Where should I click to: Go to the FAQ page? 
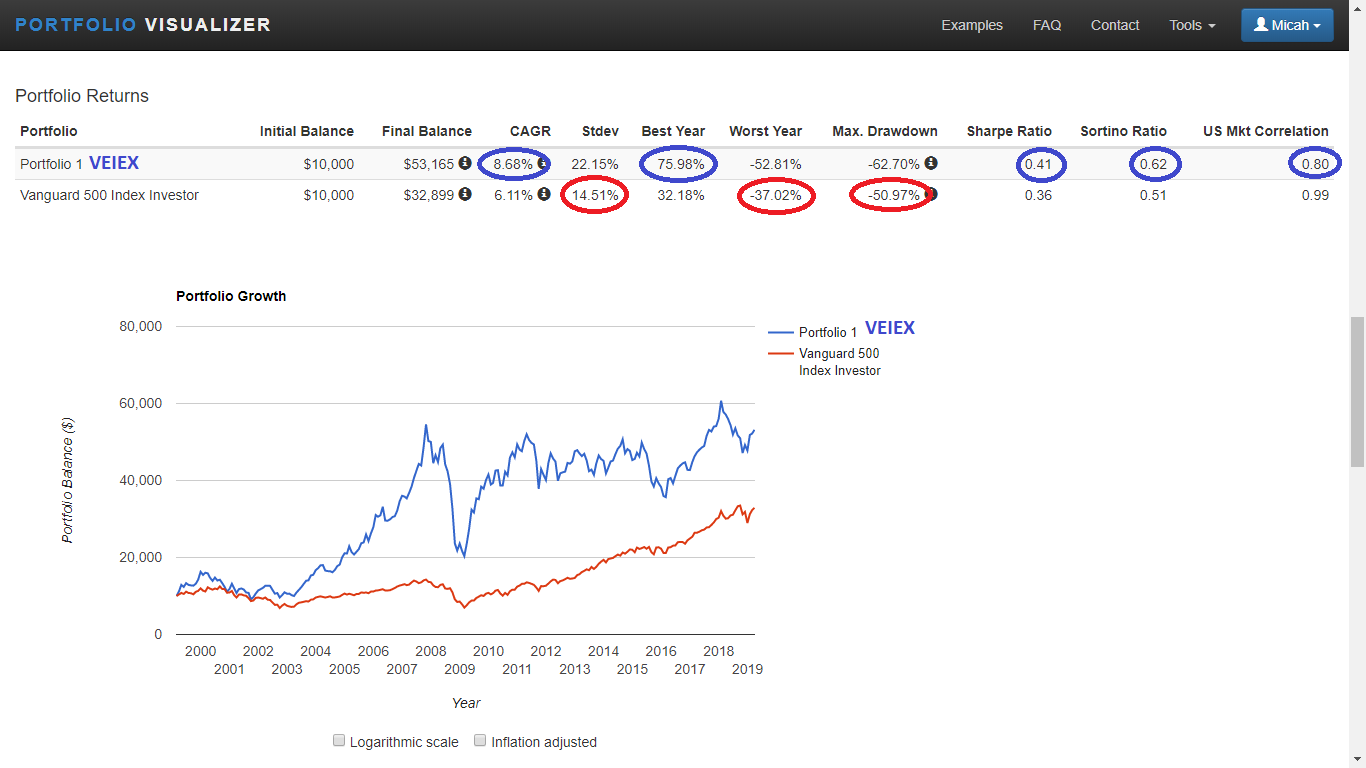tap(1047, 25)
